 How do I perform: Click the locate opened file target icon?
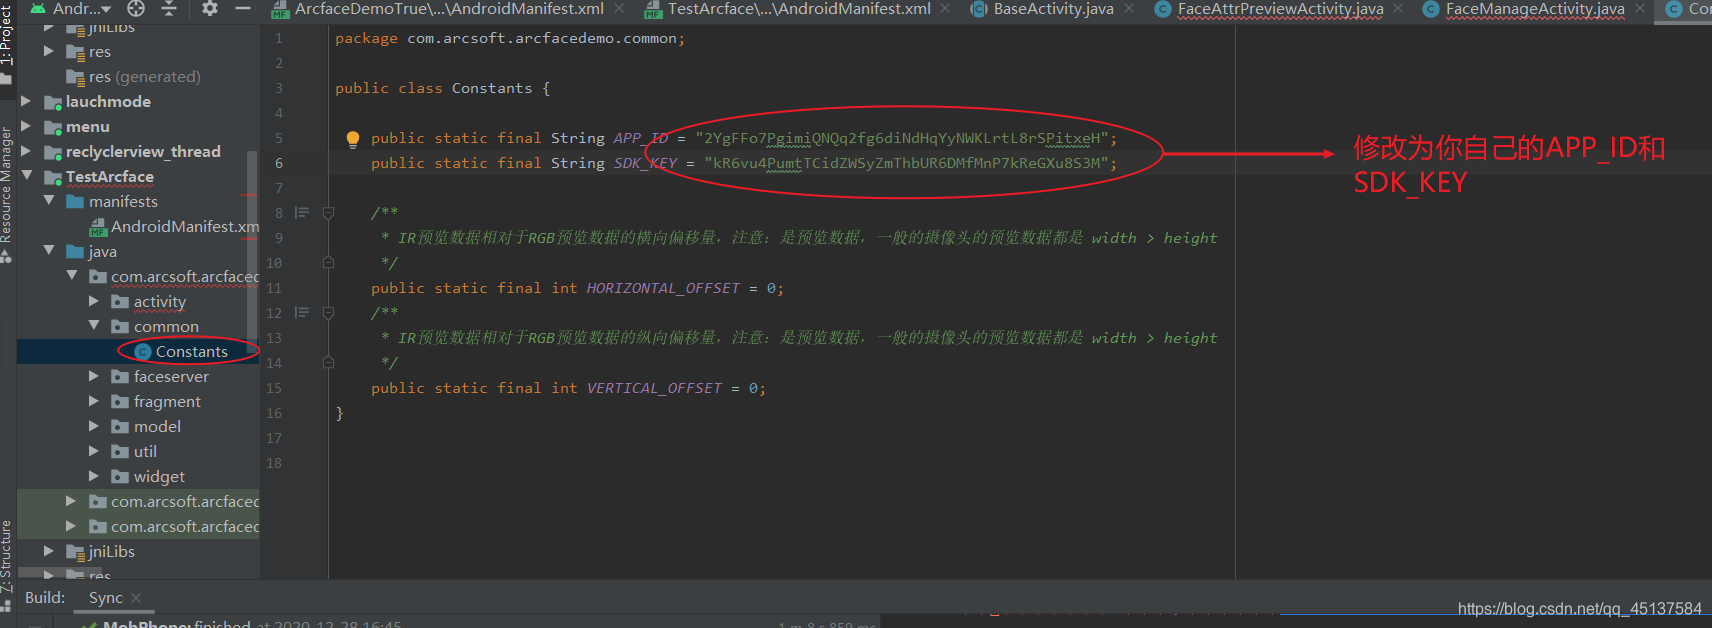tap(136, 8)
